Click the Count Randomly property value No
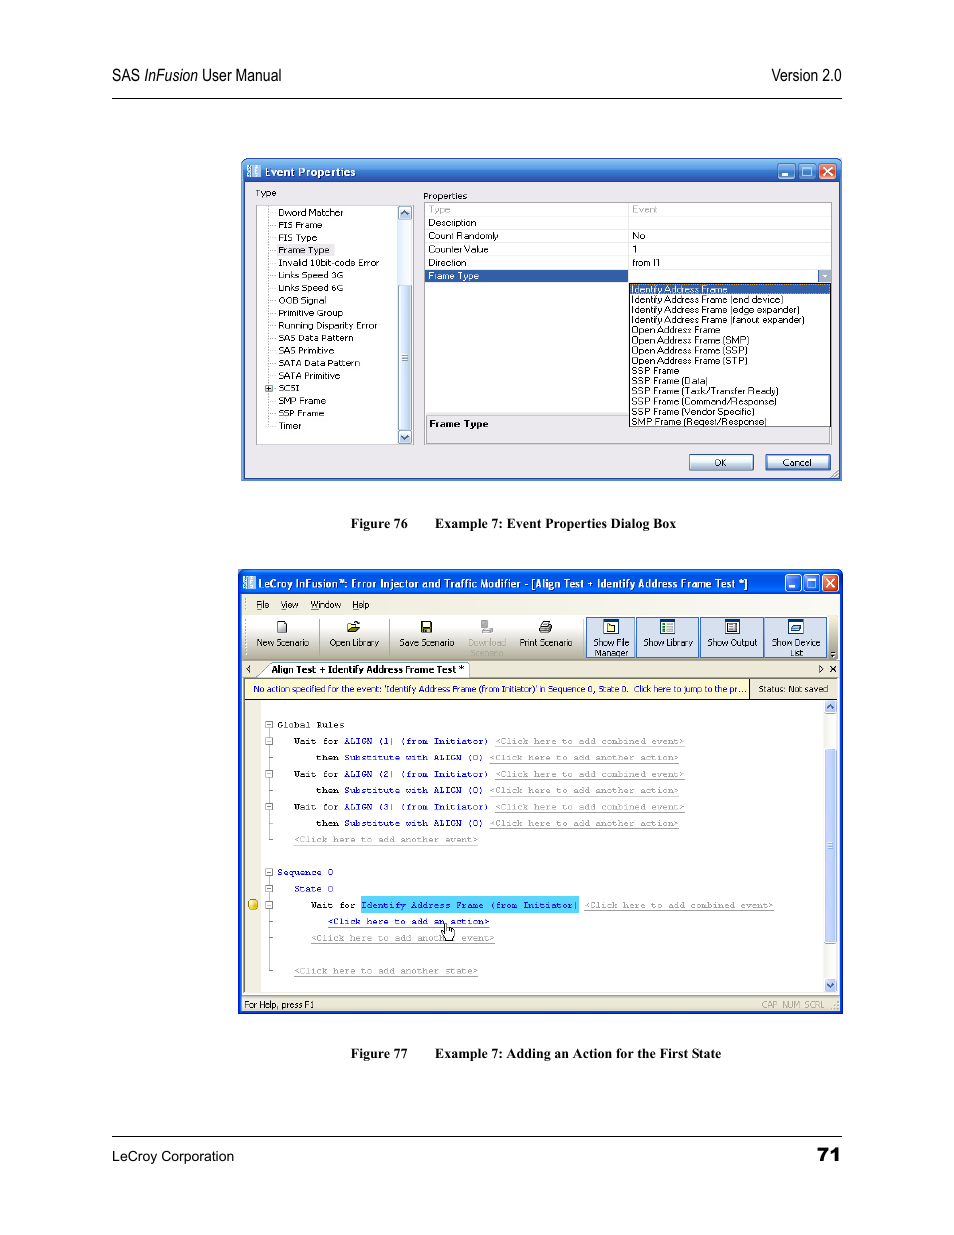 click(x=730, y=236)
